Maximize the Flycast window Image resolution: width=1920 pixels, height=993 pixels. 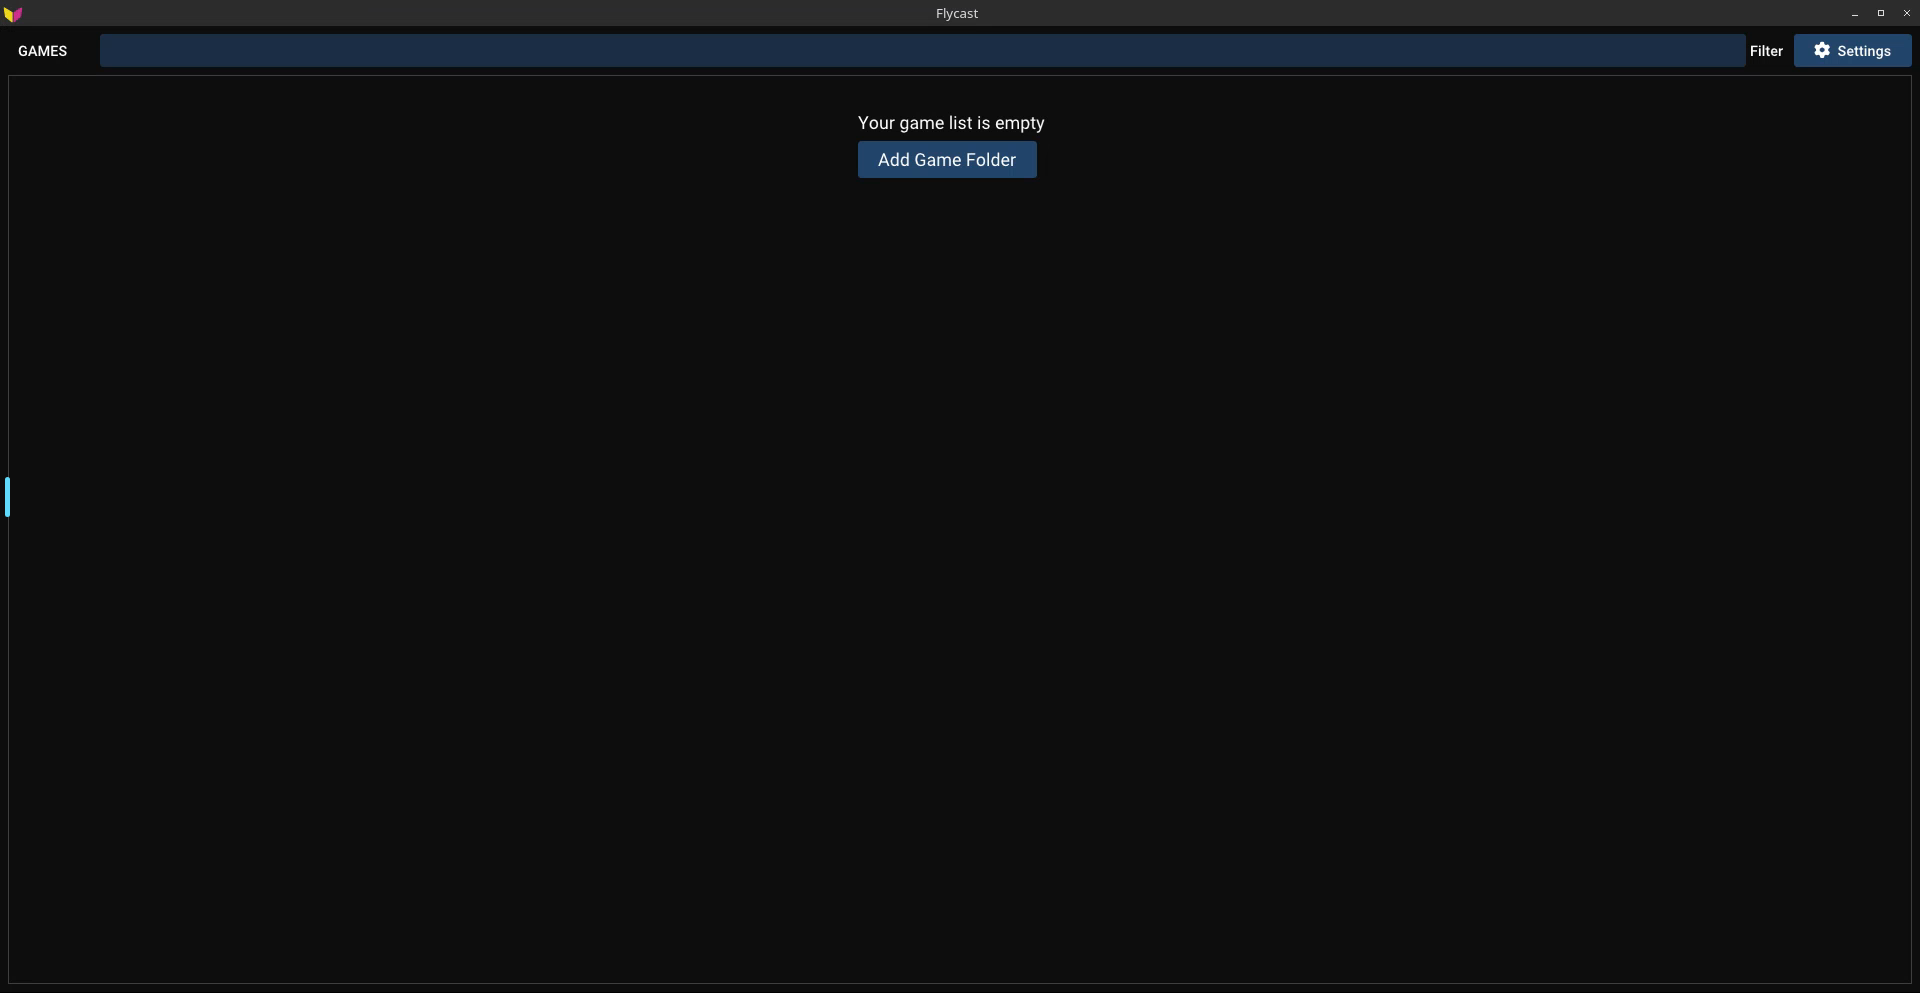pos(1880,14)
